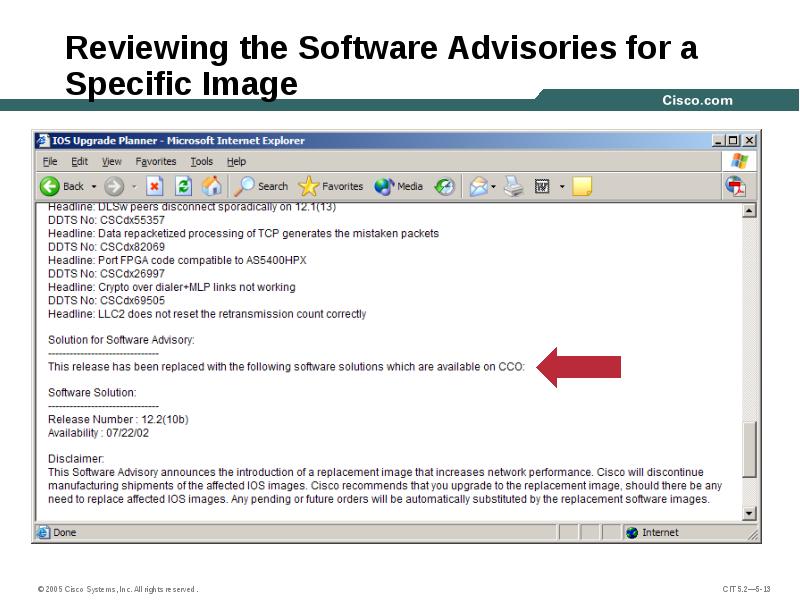
Task: Click the scrollbar down arrow
Action: point(748,513)
